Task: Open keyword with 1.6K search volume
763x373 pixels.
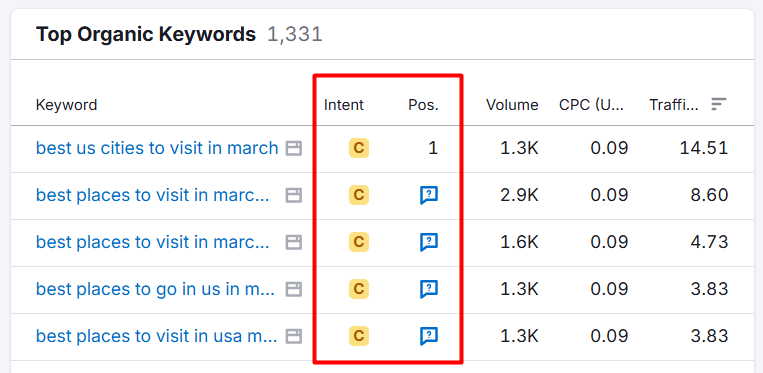Action: click(153, 242)
